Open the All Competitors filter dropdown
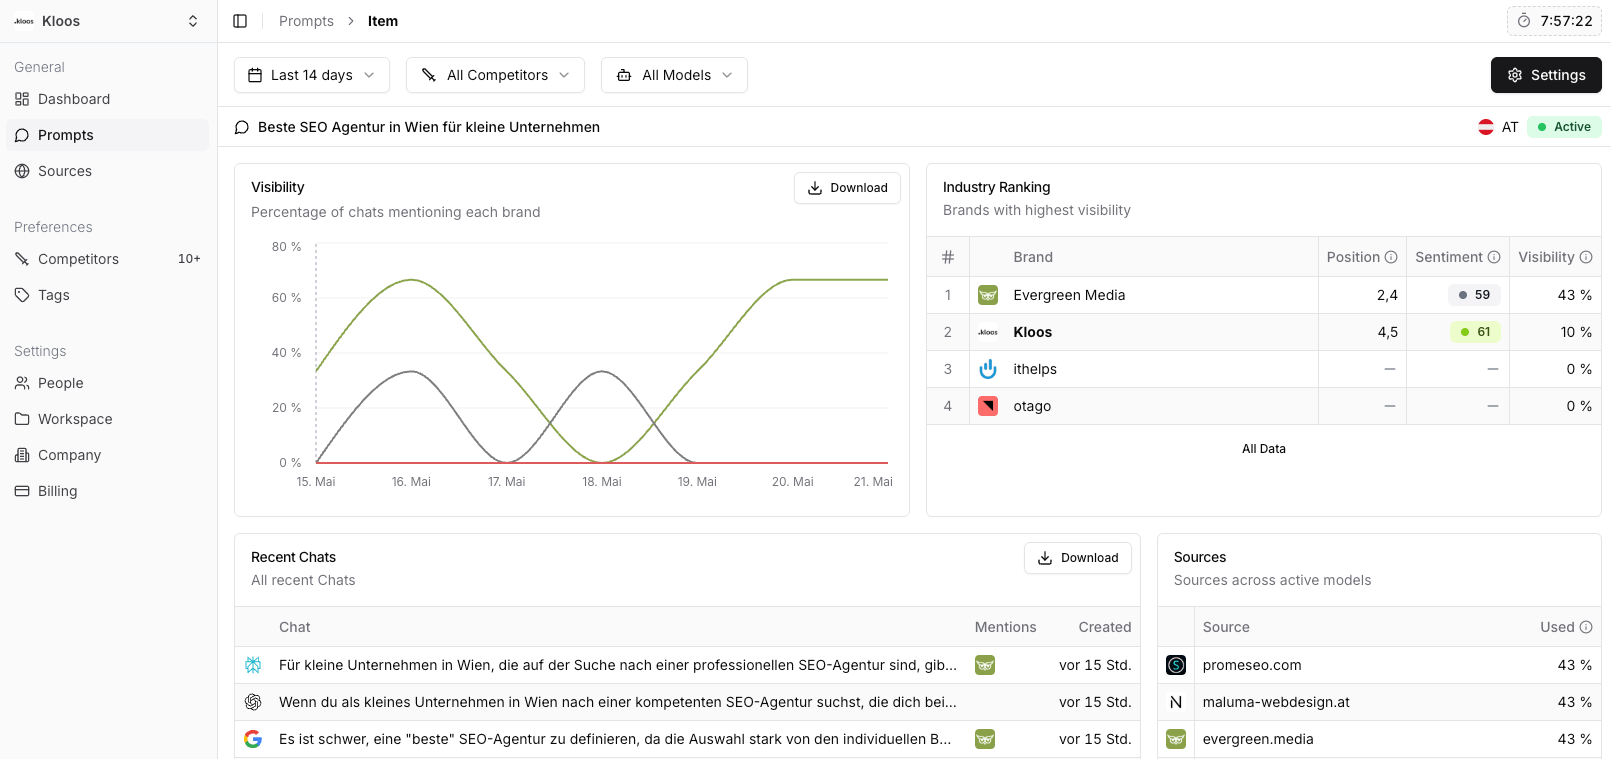The width and height of the screenshot is (1611, 759). pos(495,75)
